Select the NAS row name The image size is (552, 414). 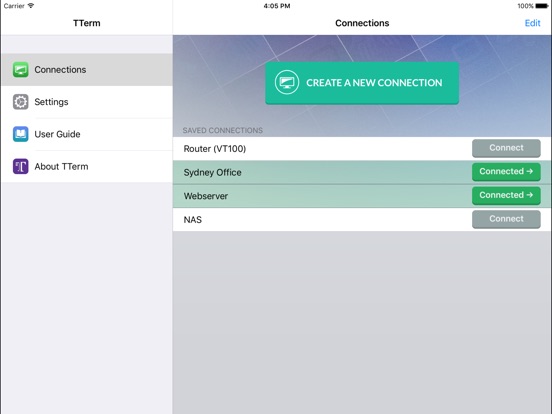pyautogui.click(x=193, y=220)
